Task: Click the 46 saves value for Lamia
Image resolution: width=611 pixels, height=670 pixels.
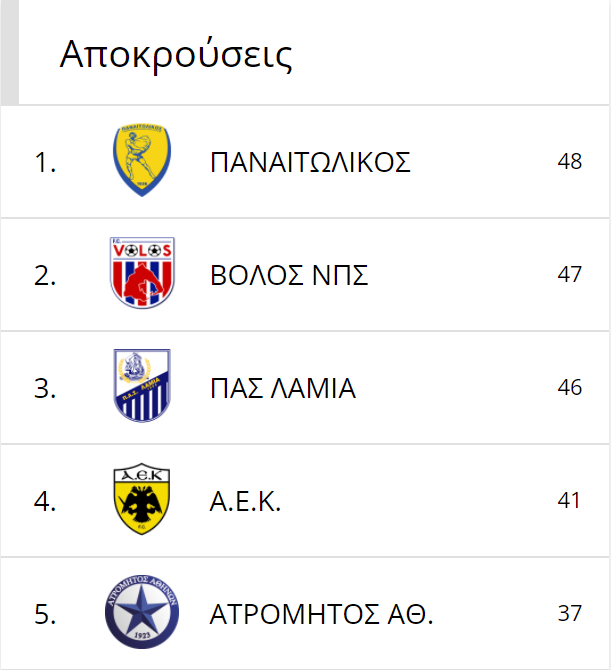Action: click(x=570, y=387)
